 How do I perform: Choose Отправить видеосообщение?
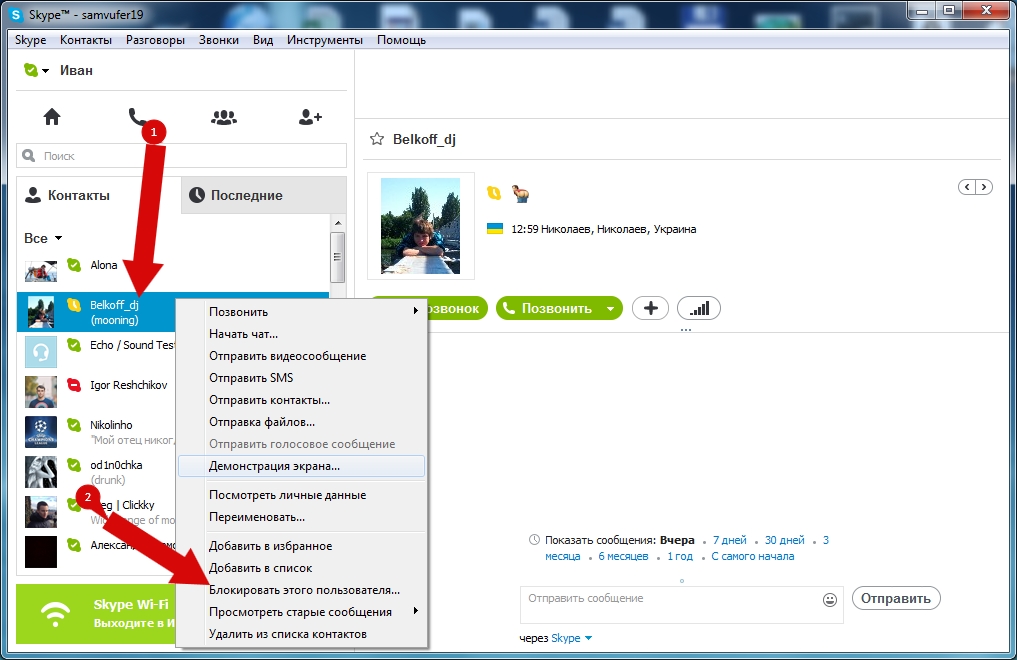click(302, 356)
